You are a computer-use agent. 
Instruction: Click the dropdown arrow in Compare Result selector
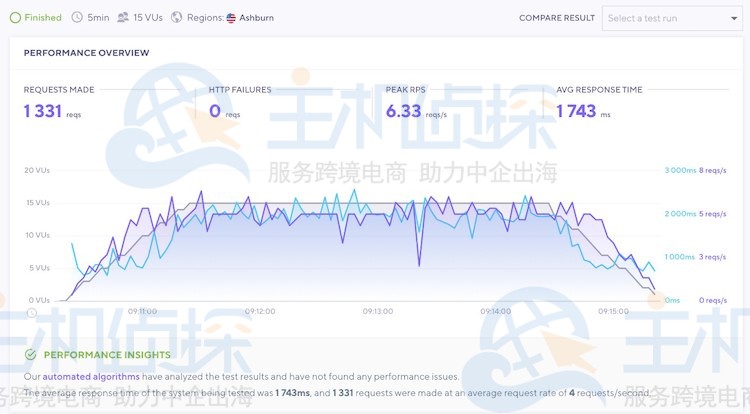pyautogui.click(x=734, y=19)
